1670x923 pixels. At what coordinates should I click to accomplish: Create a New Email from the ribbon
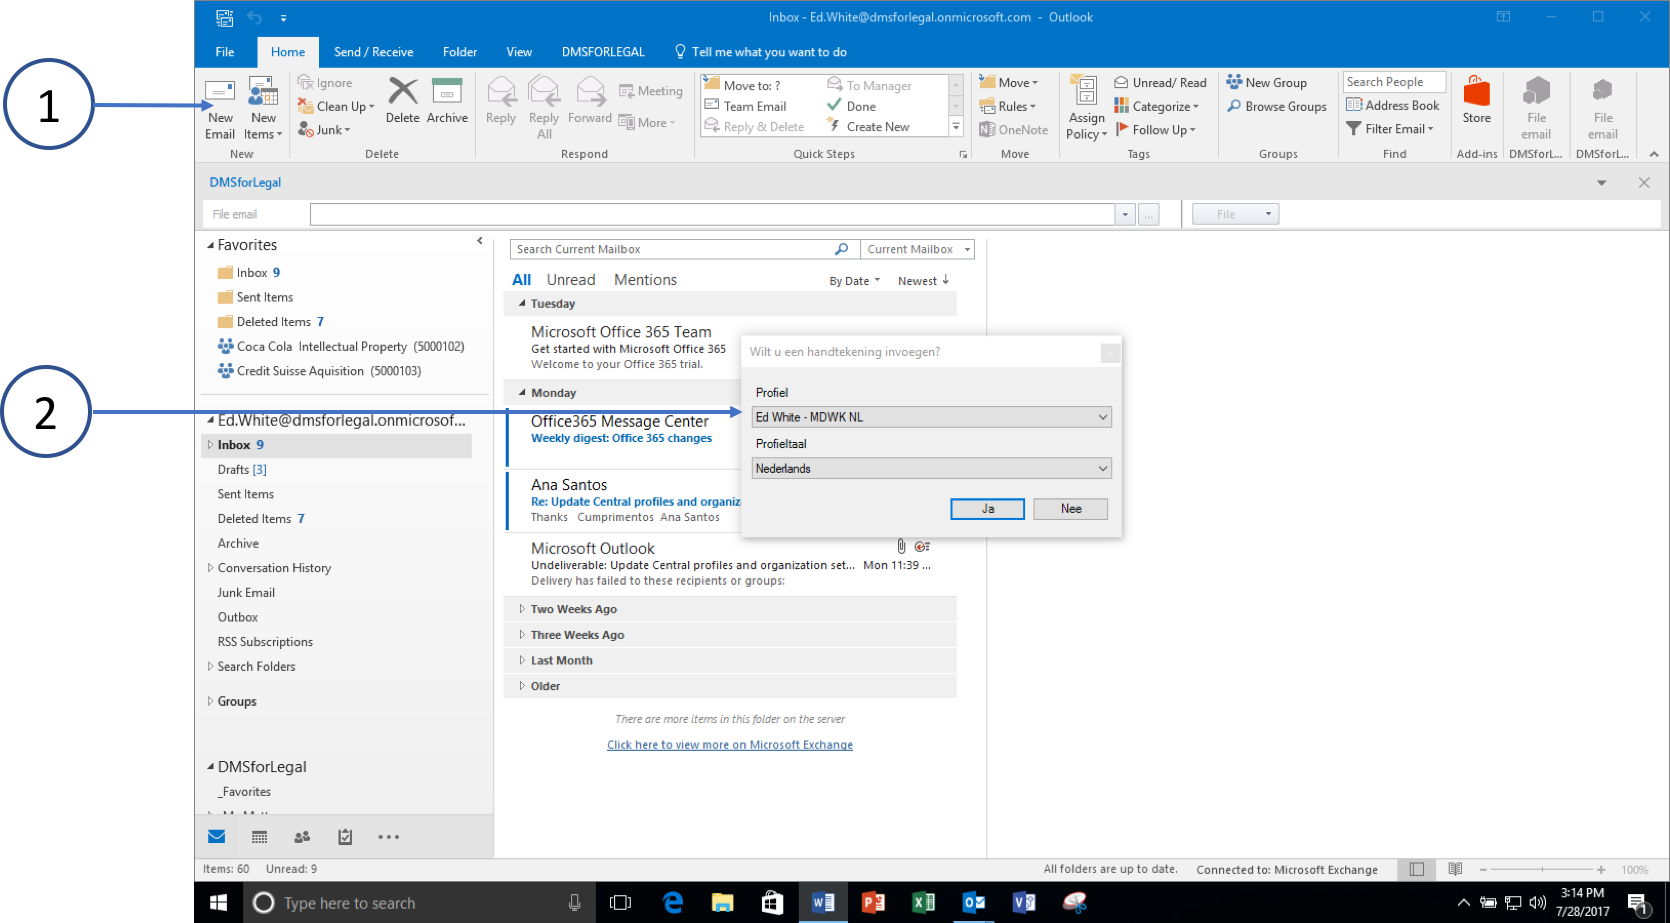click(x=220, y=109)
